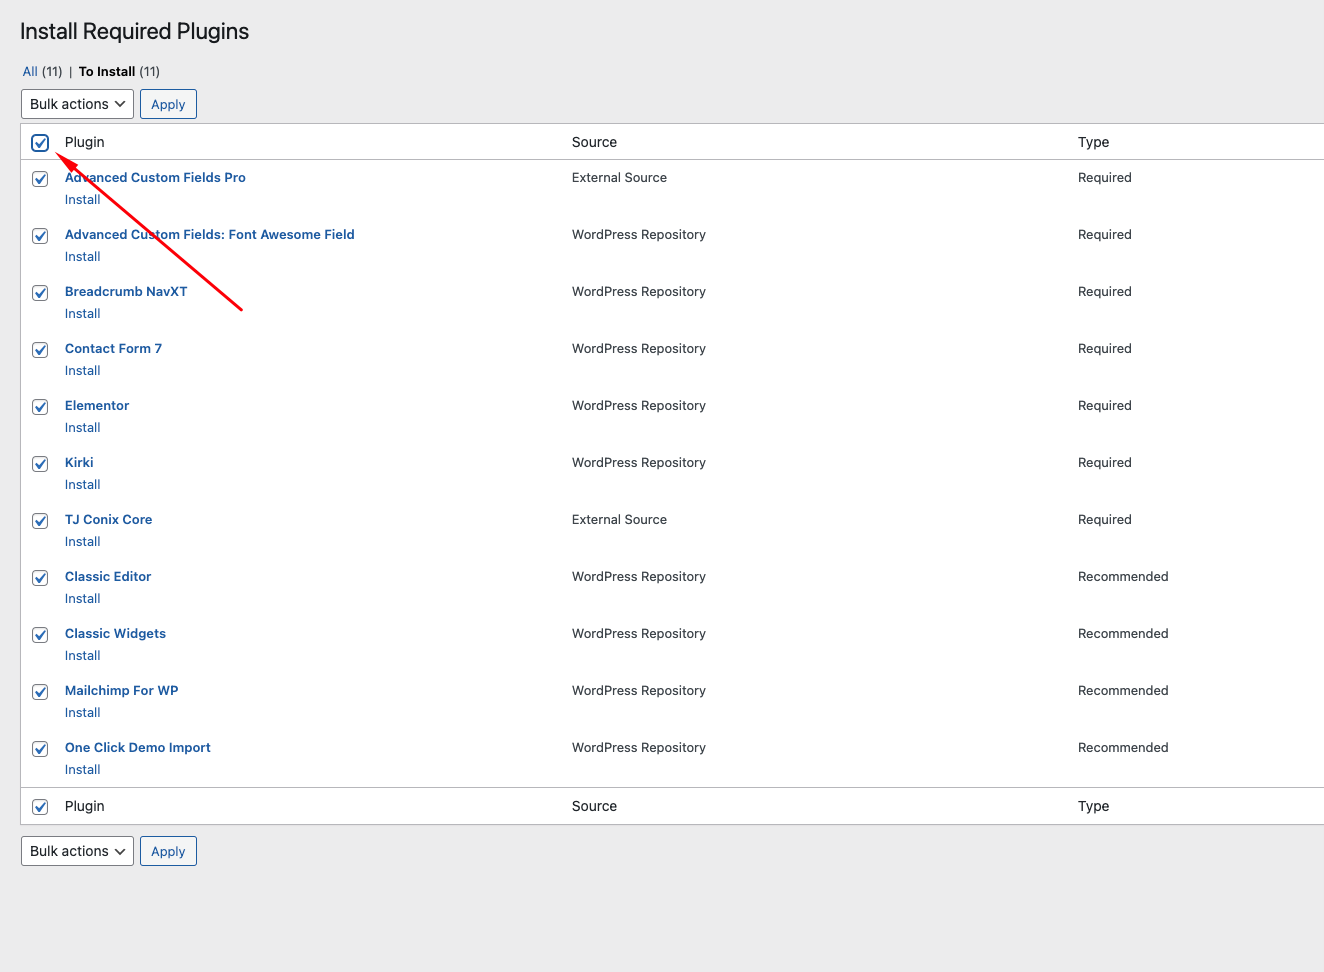Uncheck Contact Form 7 checkbox

coord(40,350)
